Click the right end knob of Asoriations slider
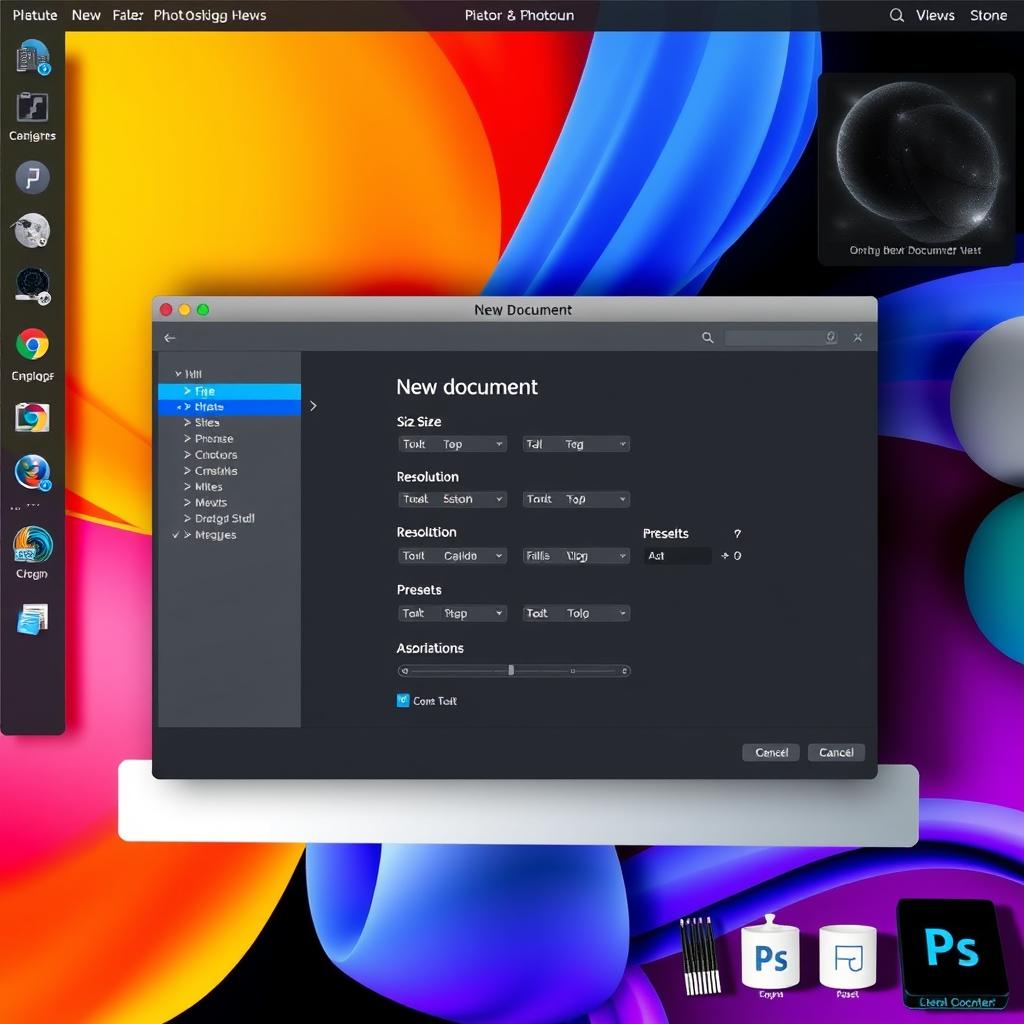Screen dimensions: 1024x1024 (x=625, y=671)
